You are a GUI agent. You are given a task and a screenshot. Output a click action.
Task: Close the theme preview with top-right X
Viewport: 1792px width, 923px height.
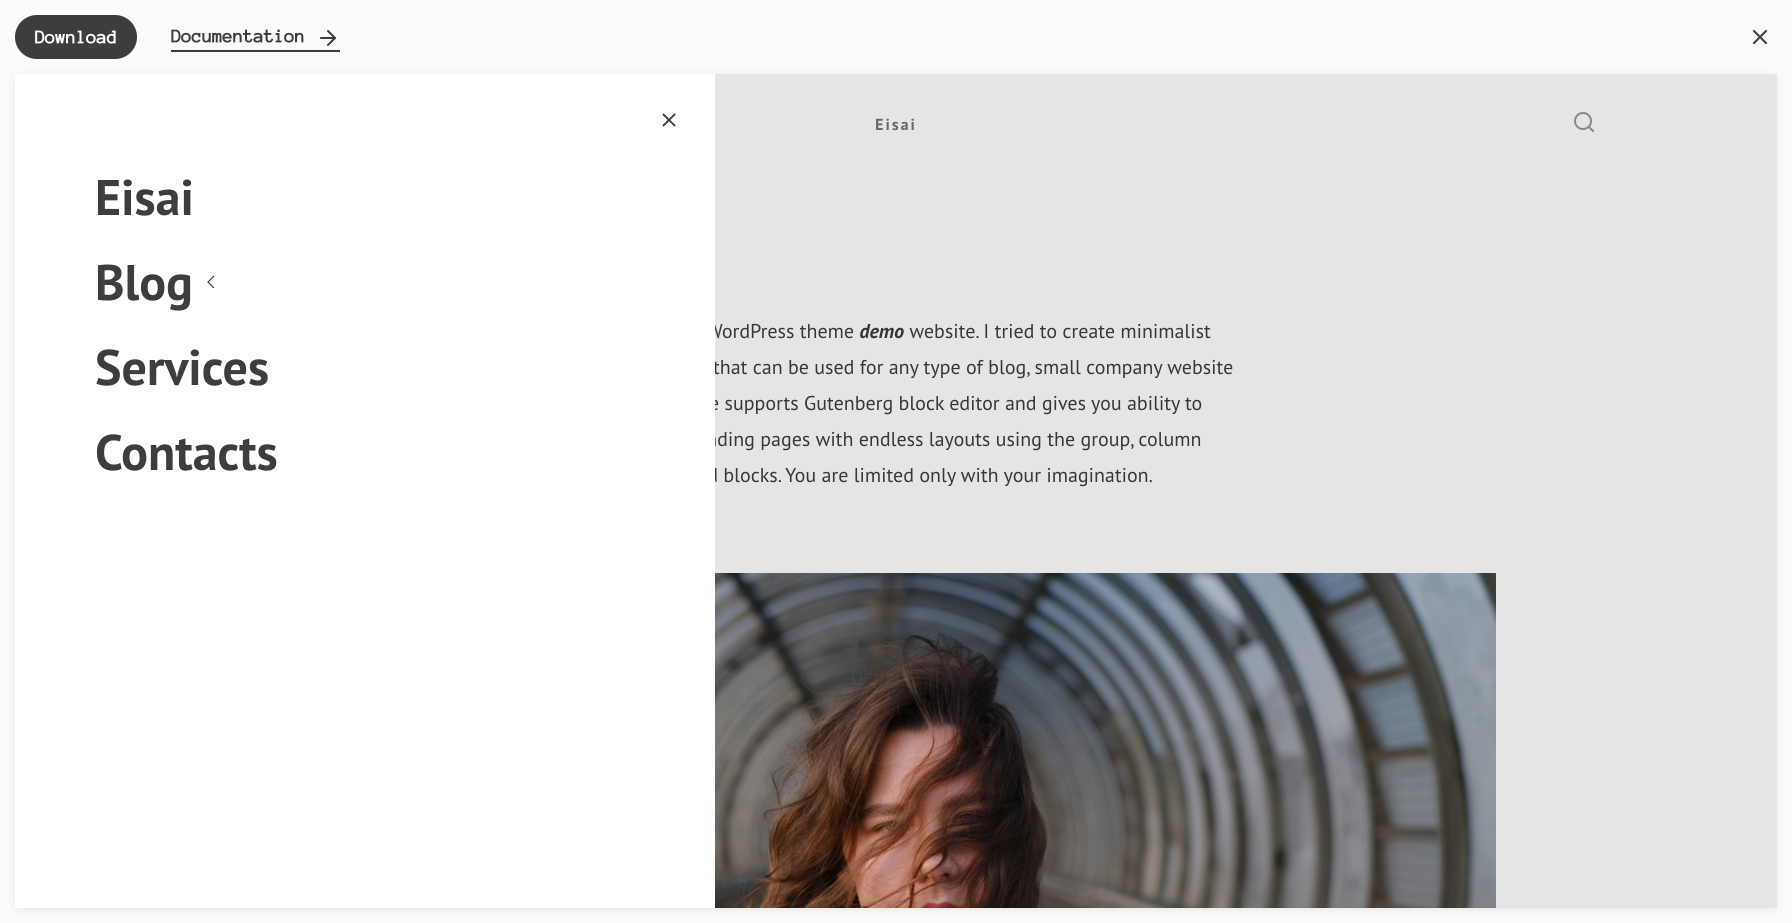(1759, 37)
